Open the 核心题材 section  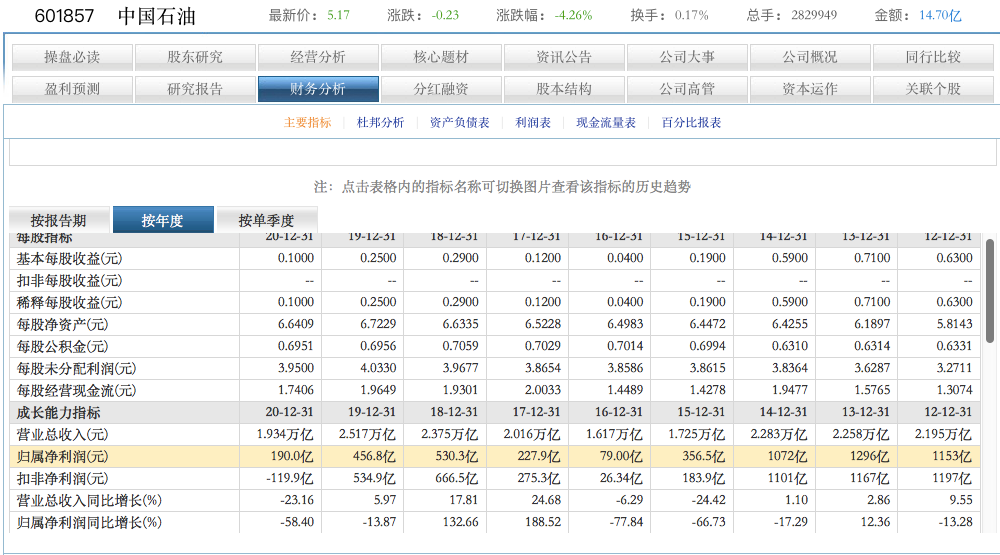tap(441, 57)
